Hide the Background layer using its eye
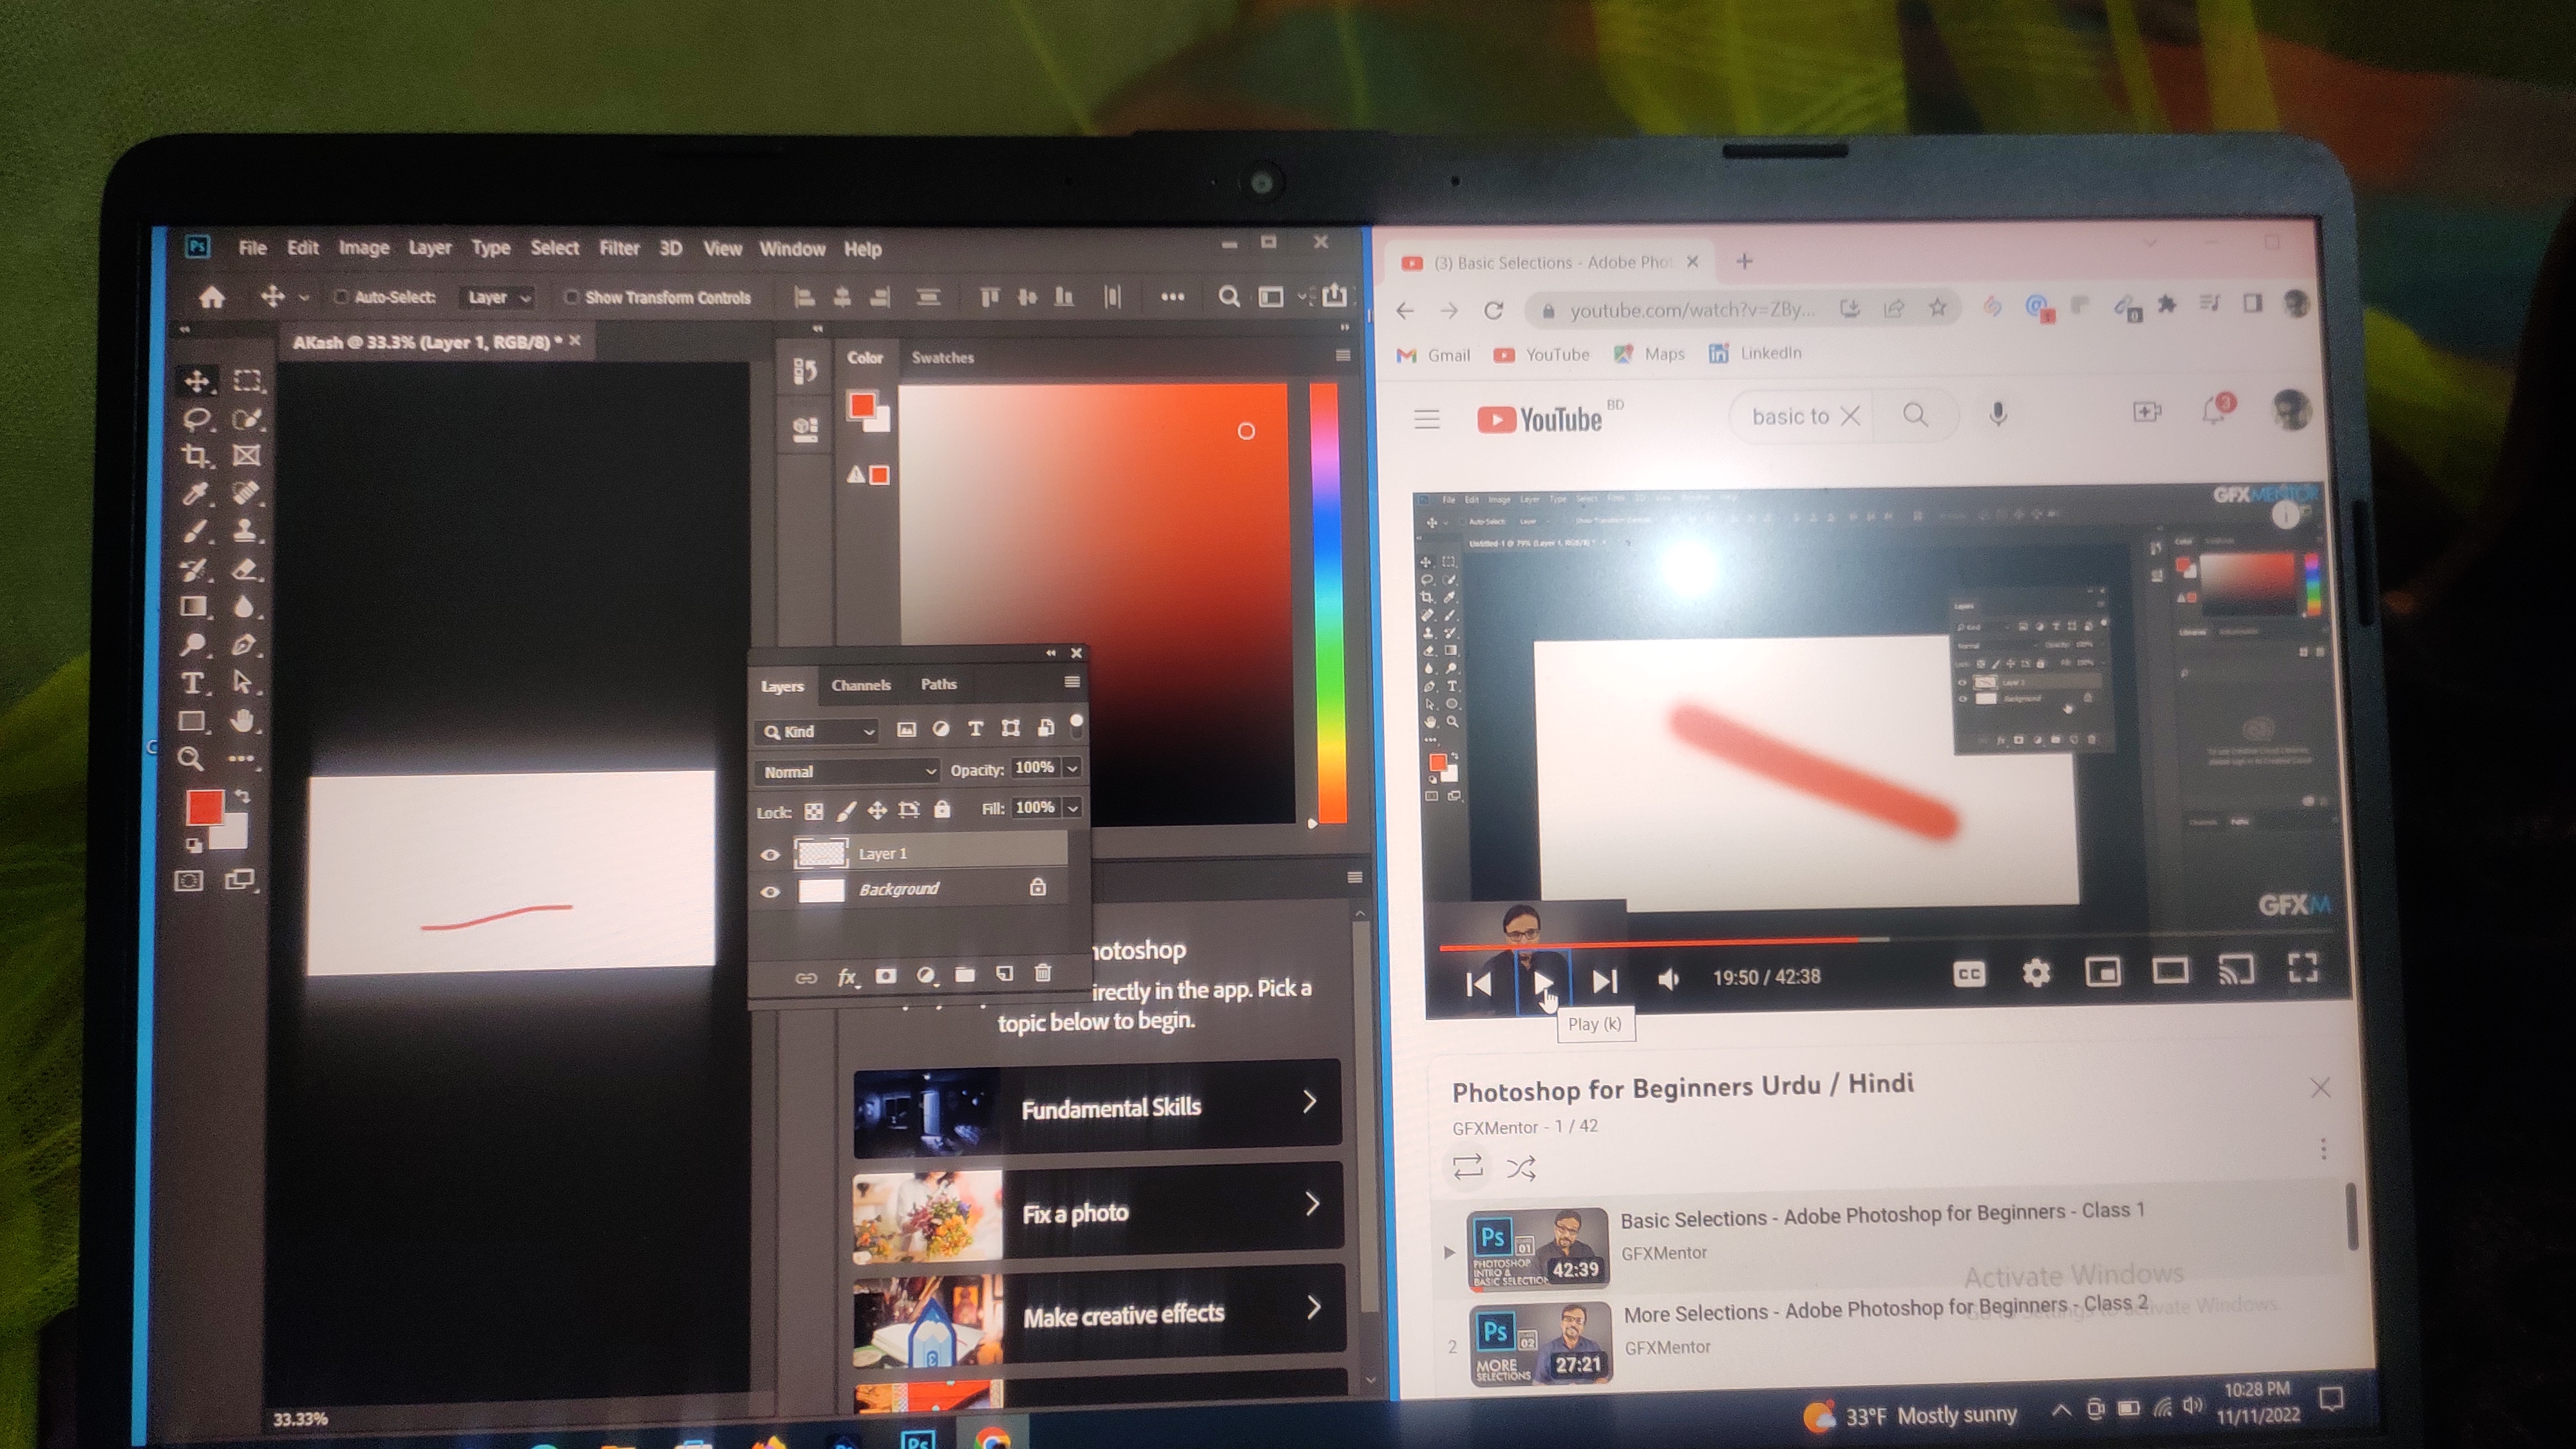Image resolution: width=2576 pixels, height=1449 pixels. (x=770, y=892)
